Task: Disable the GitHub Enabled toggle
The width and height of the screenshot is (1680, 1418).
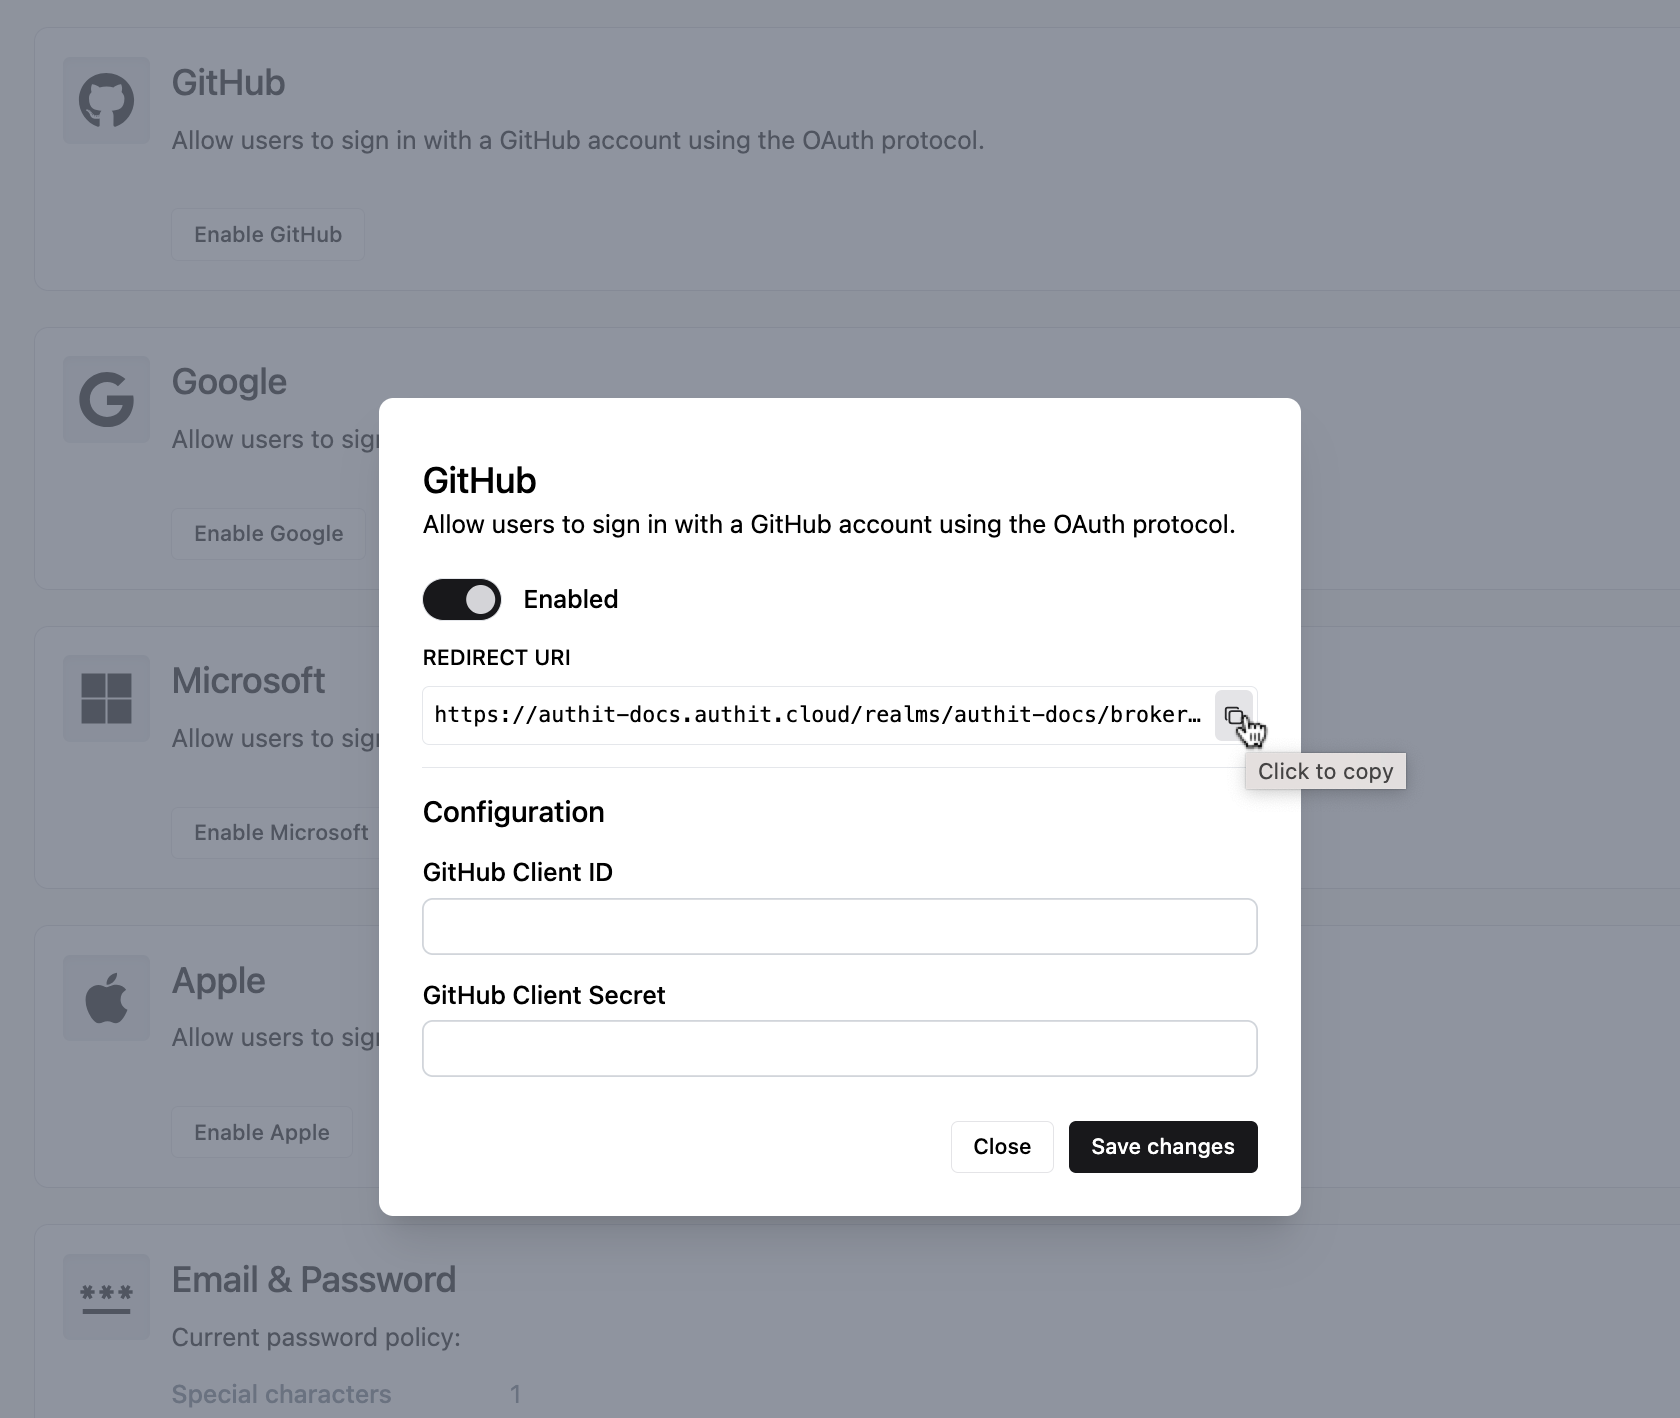Action: (x=461, y=599)
